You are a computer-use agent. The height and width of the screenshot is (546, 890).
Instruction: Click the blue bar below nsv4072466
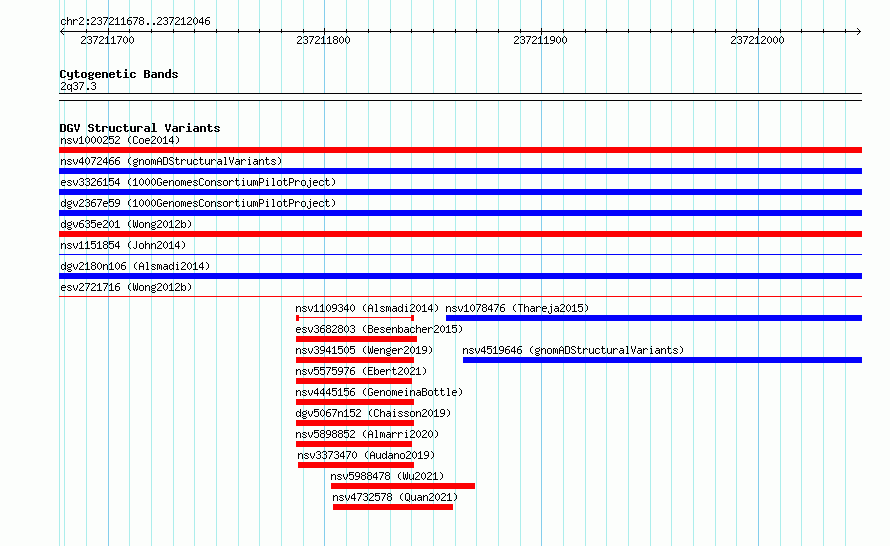coord(460,171)
